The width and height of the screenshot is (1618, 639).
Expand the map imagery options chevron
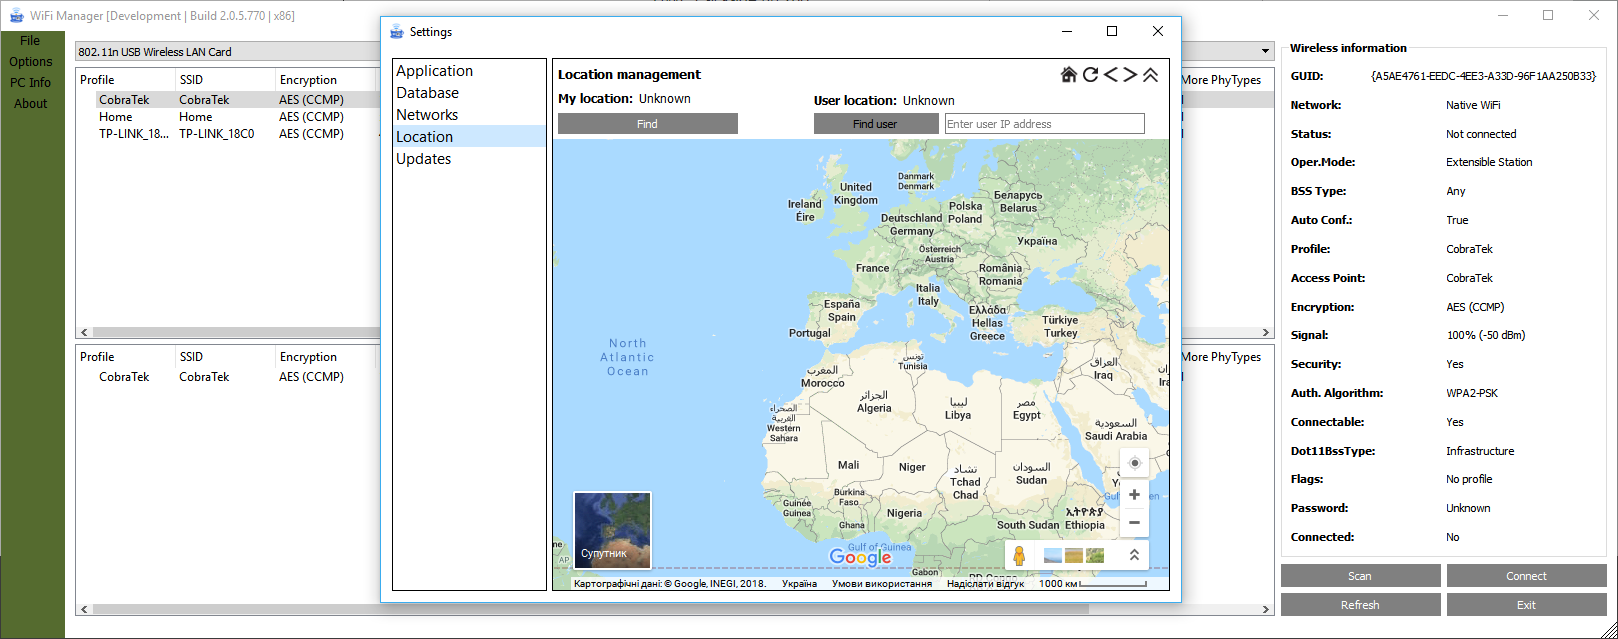[1134, 555]
